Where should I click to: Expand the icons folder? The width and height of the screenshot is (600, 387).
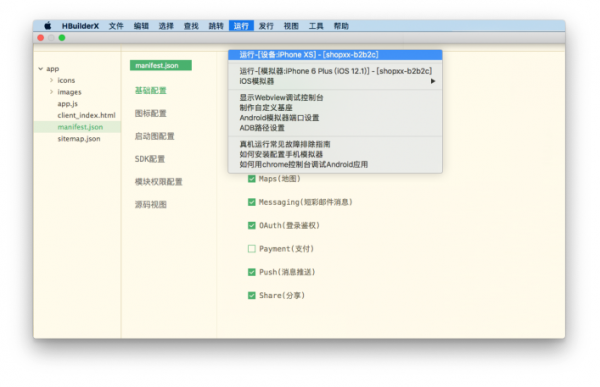[x=51, y=80]
